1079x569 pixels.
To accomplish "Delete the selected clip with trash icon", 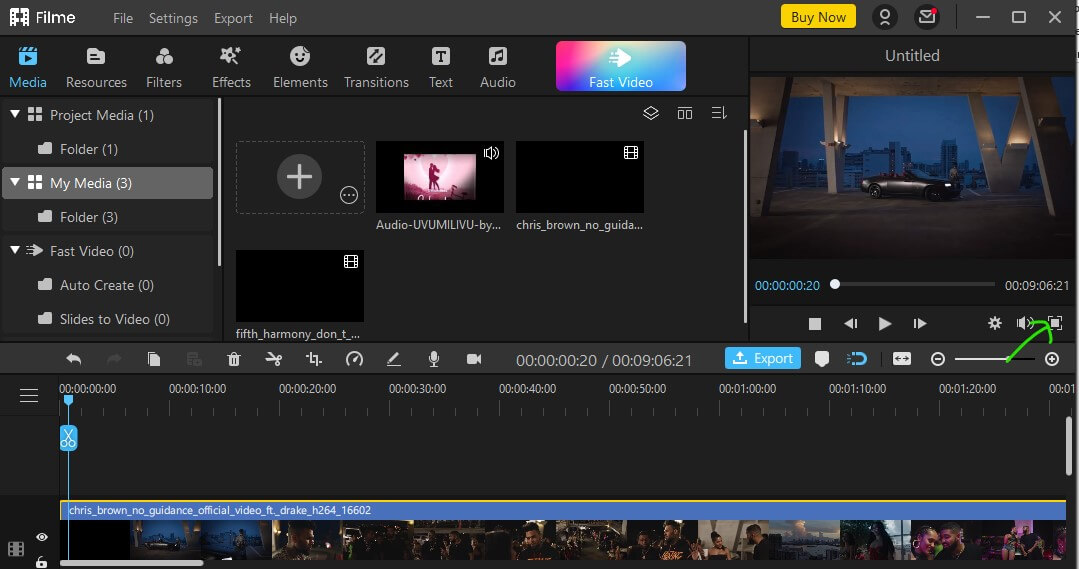I will [234, 358].
